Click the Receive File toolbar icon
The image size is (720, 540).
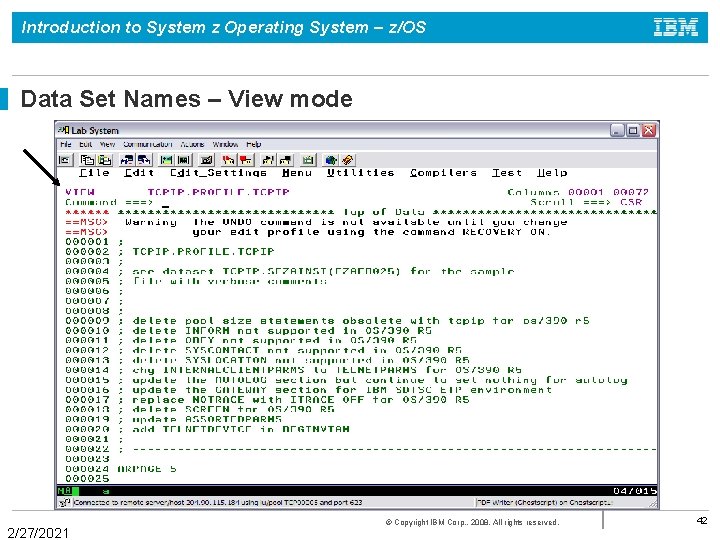pyautogui.click(x=145, y=160)
